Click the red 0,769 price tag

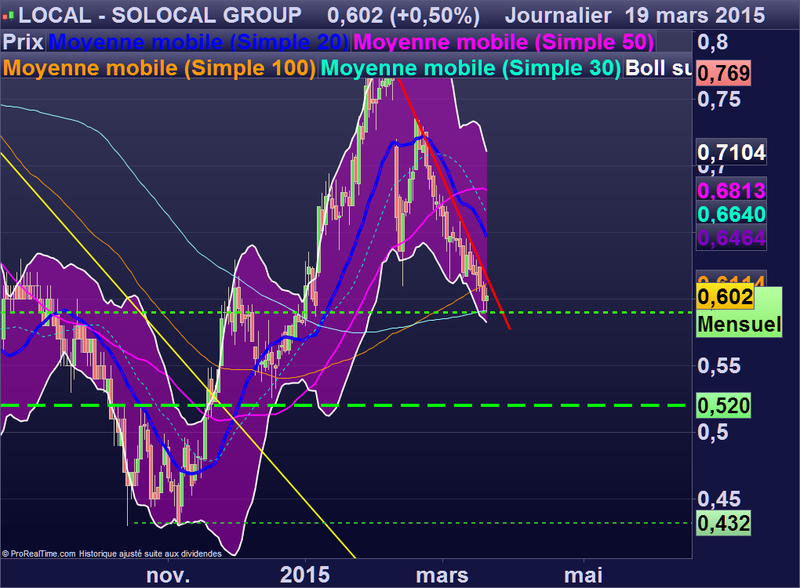coord(723,74)
